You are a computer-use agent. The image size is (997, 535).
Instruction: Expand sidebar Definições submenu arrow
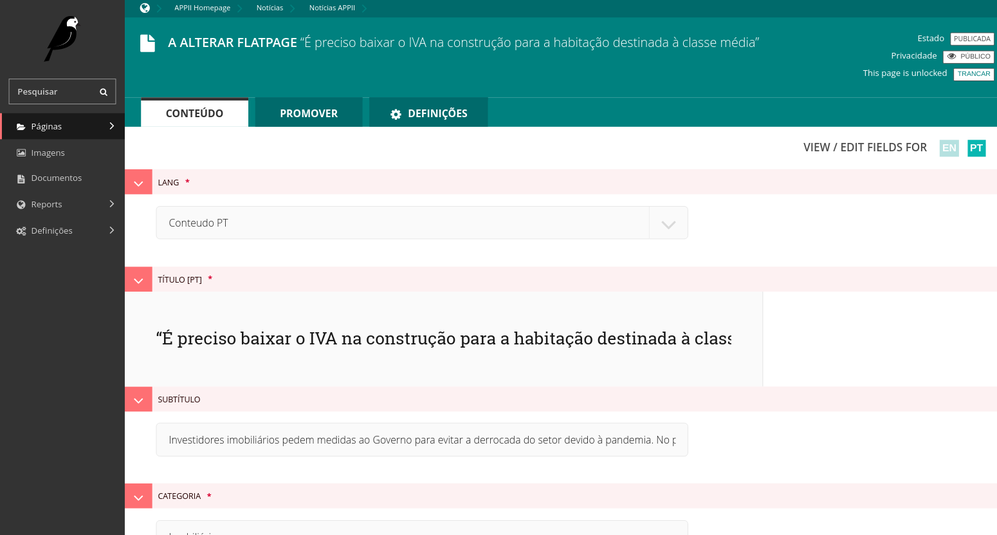tap(111, 230)
